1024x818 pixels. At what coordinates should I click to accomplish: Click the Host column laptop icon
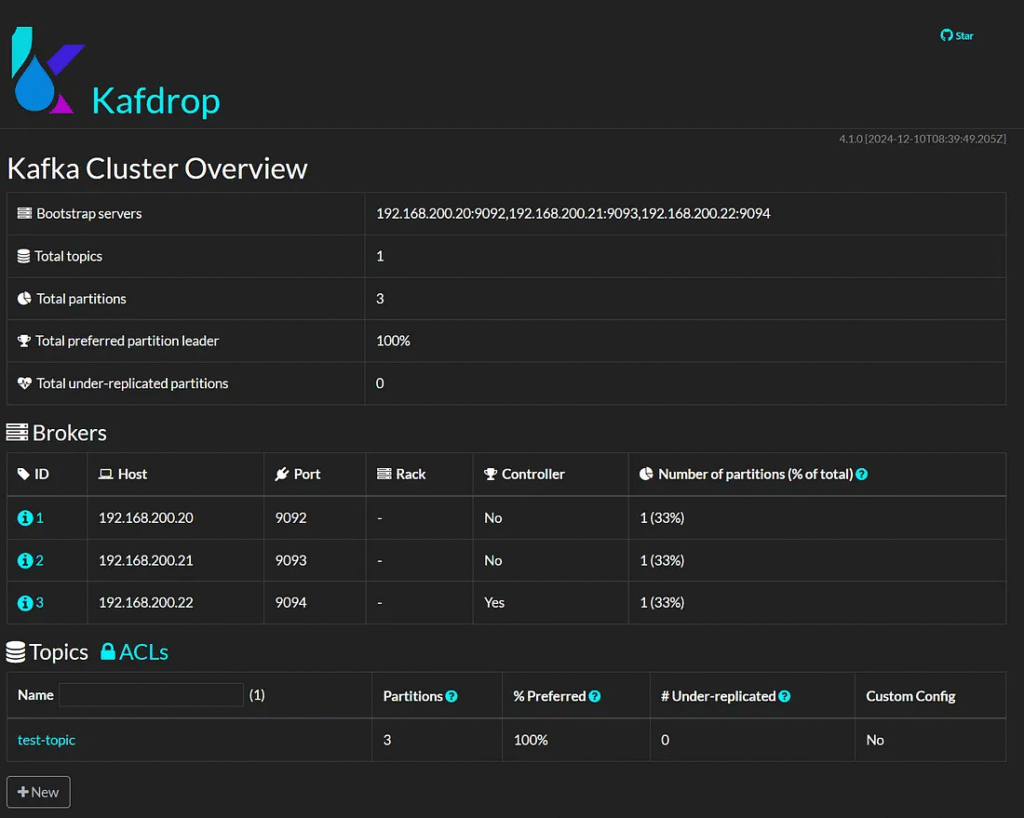(x=105, y=474)
